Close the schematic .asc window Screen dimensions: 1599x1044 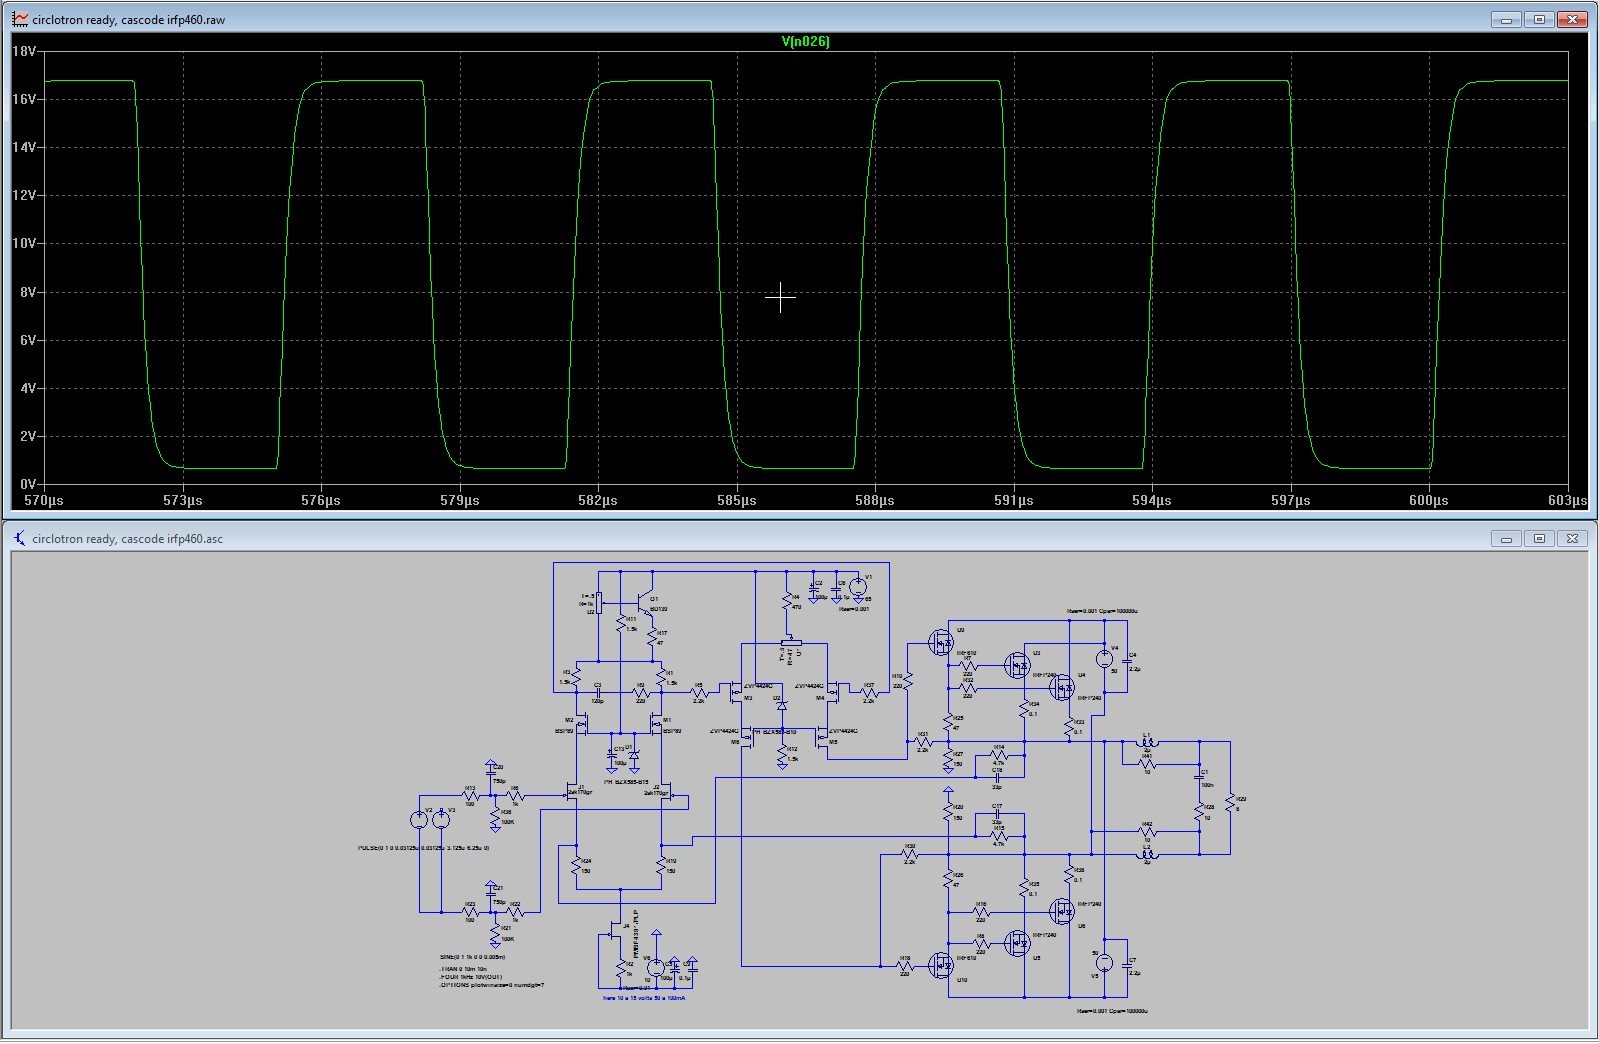point(1573,538)
